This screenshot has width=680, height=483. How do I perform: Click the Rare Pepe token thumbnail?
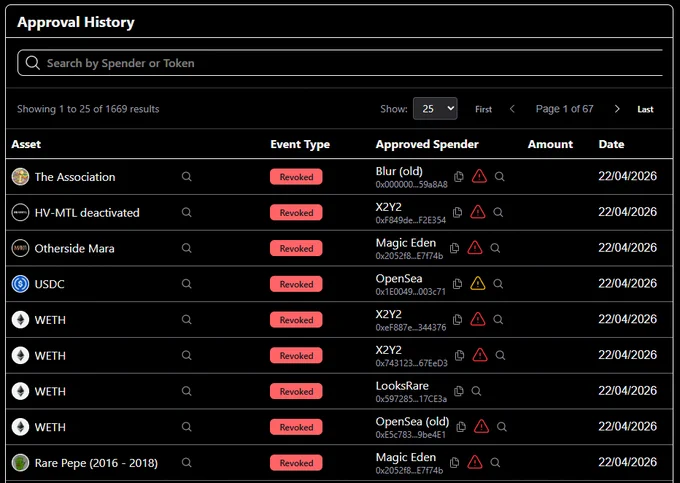click(x=20, y=463)
